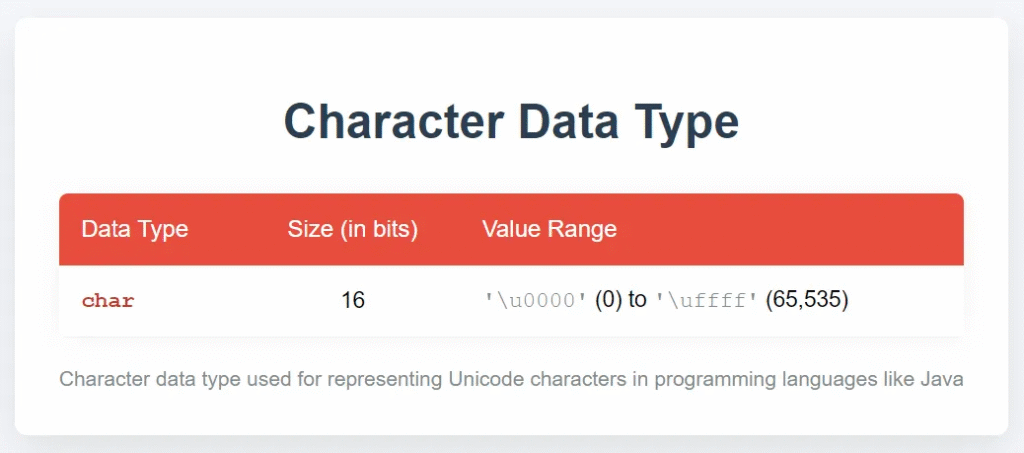Screen dimensions: 1024x453
Task: Click the red "char" keyword cell
Action: 108,301
